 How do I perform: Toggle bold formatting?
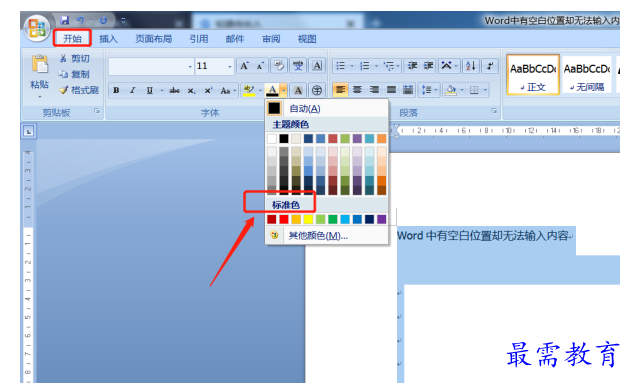116,90
